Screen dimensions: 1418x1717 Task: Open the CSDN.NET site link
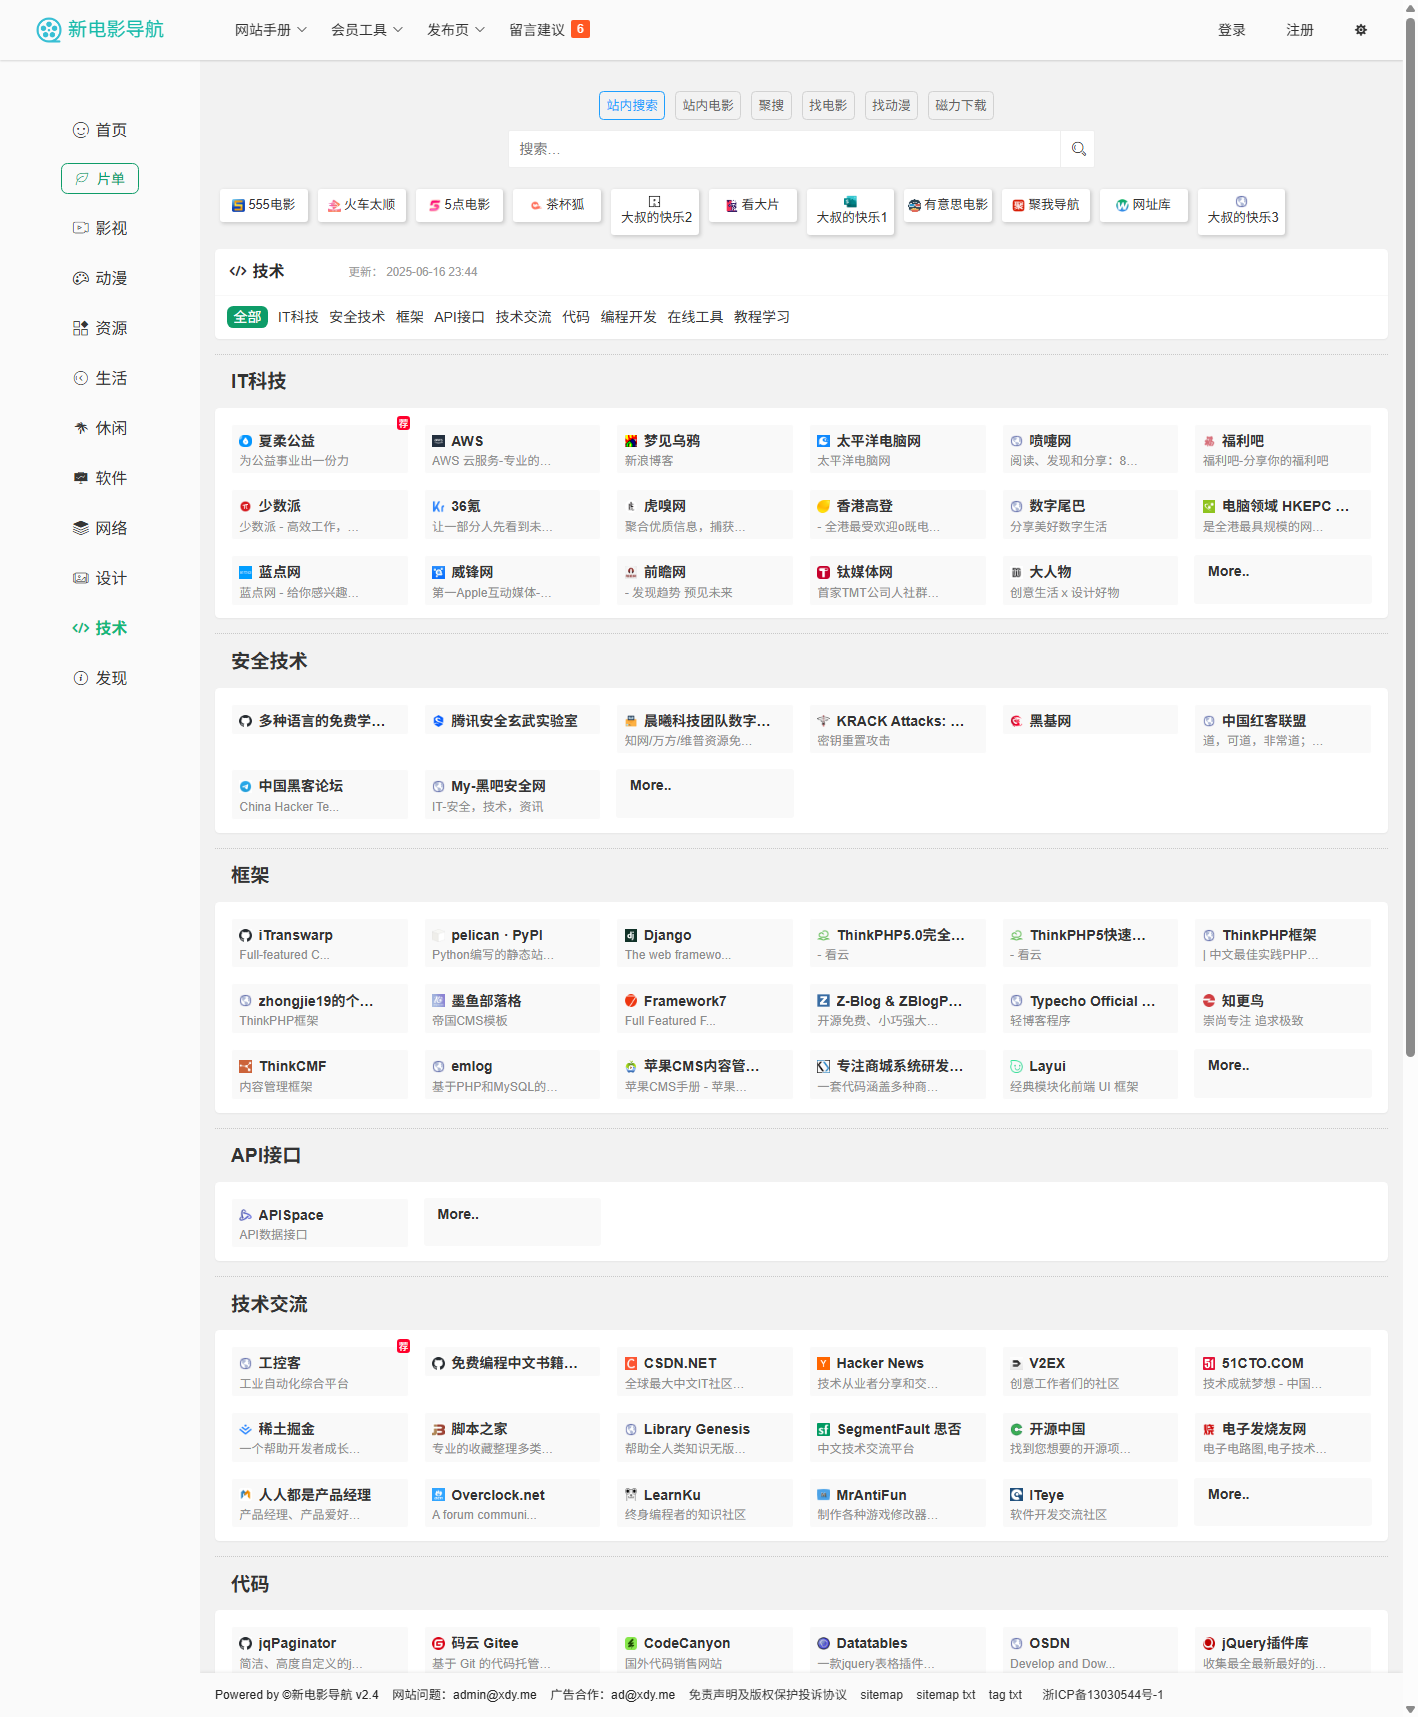click(680, 1363)
